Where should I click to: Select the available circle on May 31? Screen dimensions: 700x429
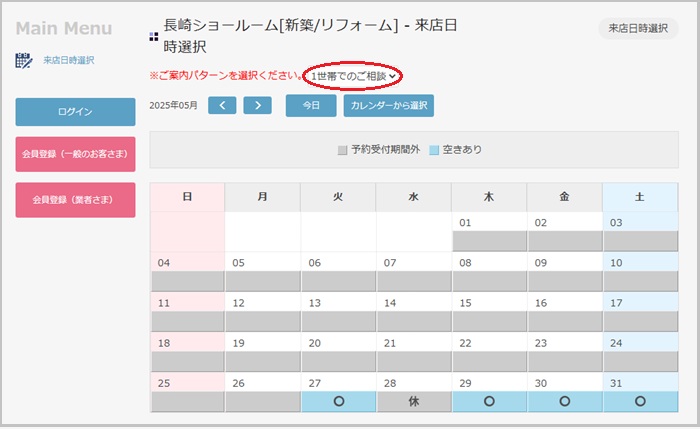click(640, 401)
